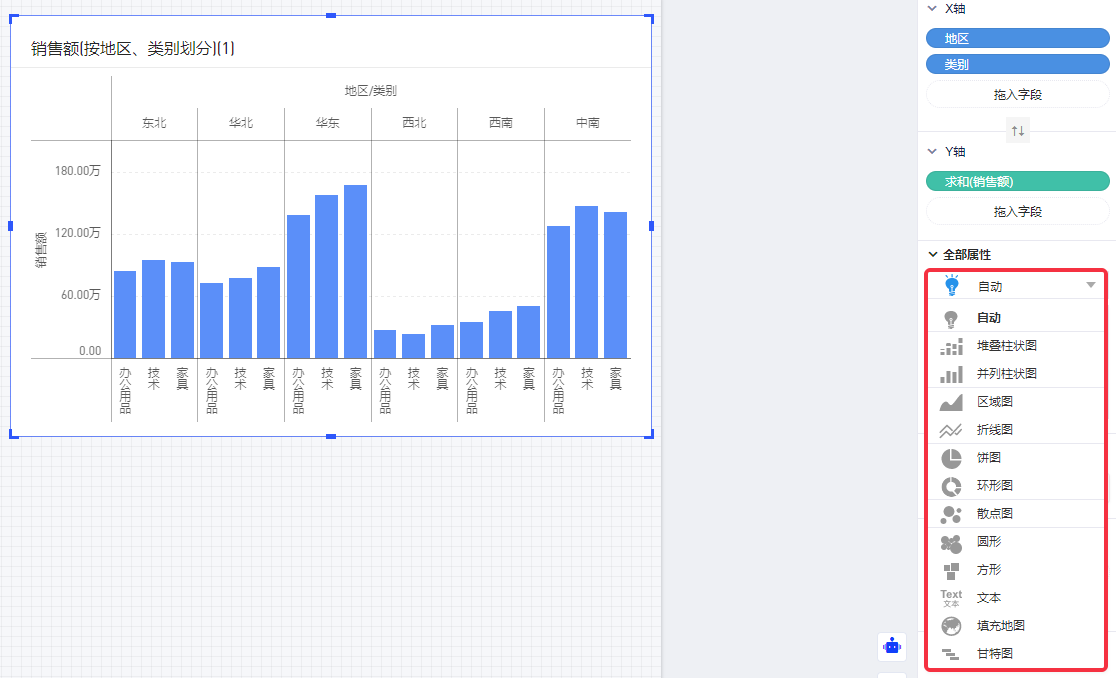Choose the 饼图 pie chart icon
Viewport: 1116px width, 678px height.
click(951, 458)
